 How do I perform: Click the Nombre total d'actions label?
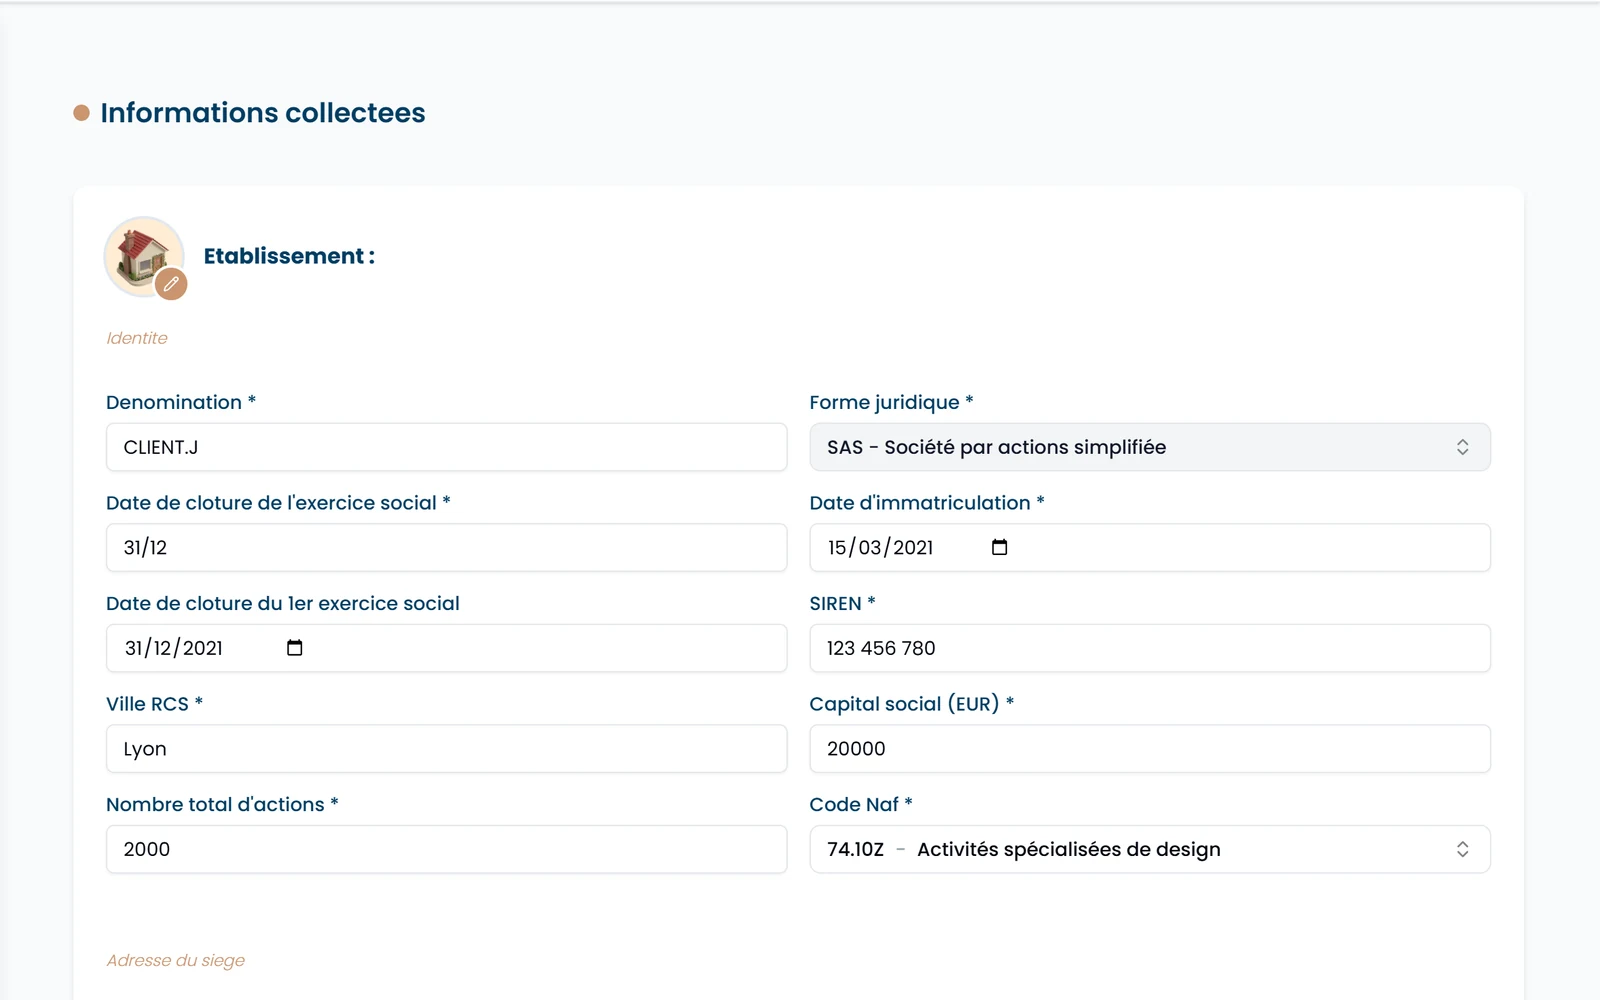point(222,804)
